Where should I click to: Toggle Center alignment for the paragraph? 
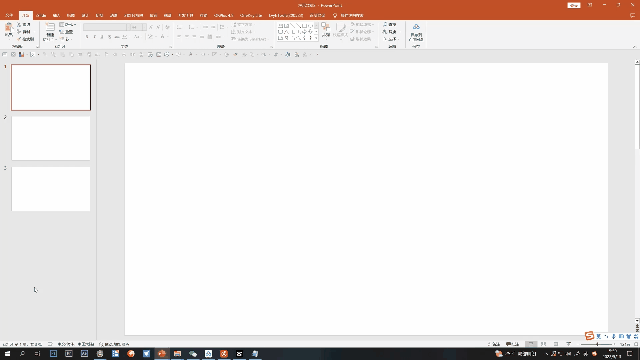pos(187,37)
